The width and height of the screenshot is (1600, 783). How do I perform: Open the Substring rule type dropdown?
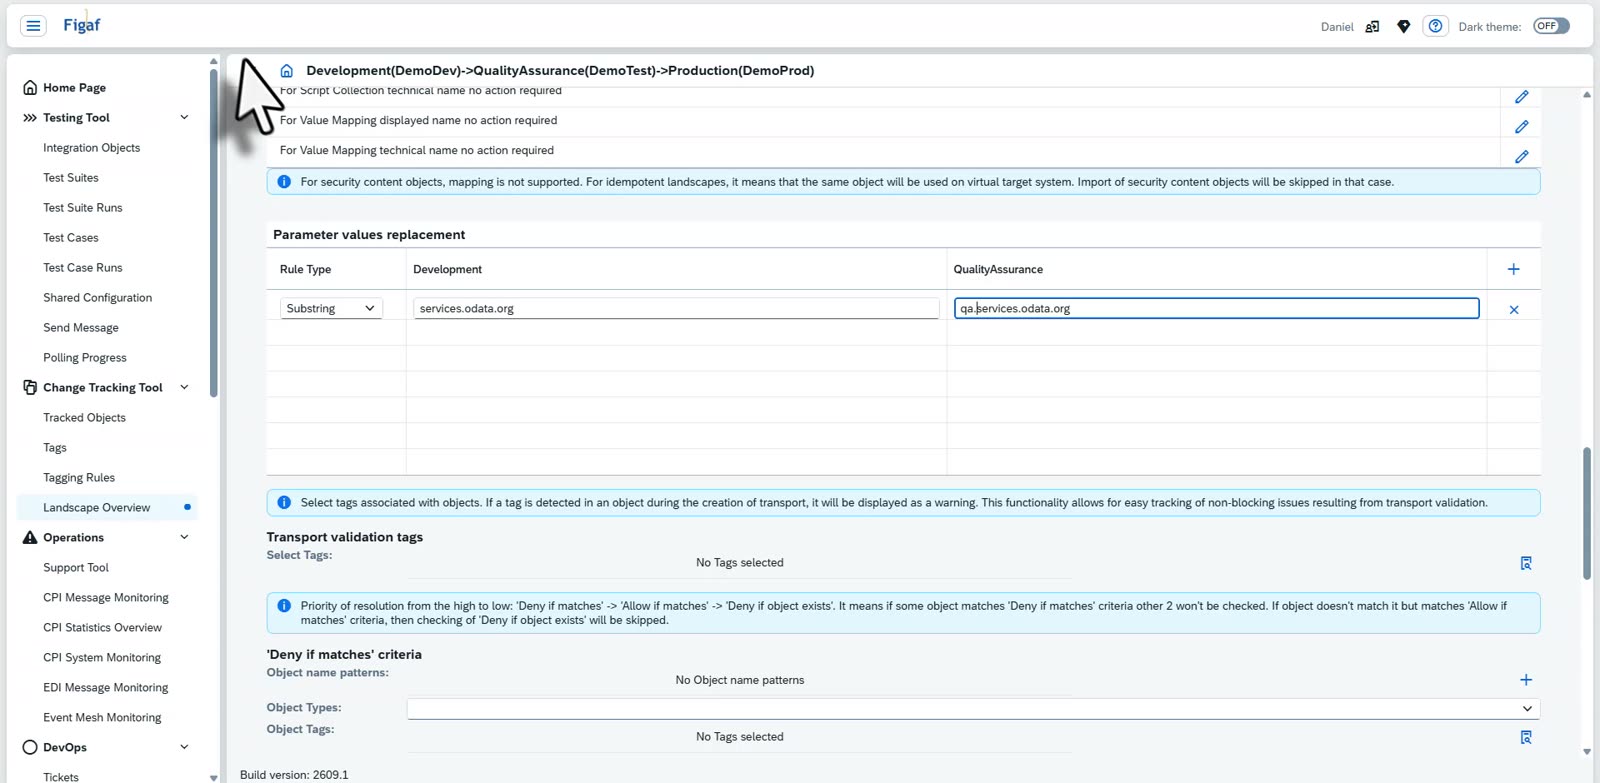331,309
